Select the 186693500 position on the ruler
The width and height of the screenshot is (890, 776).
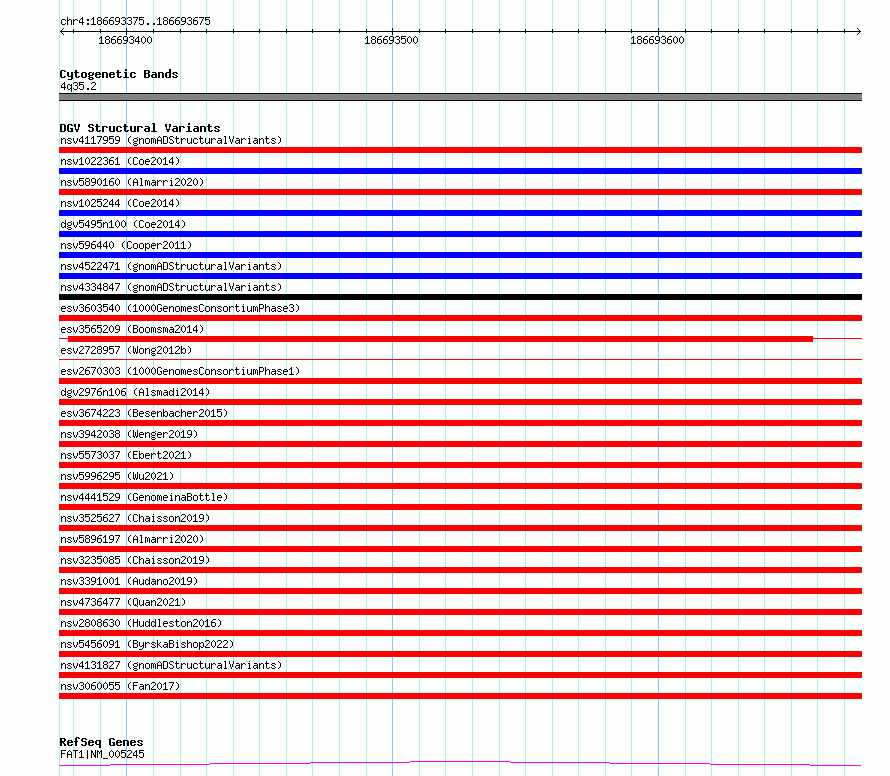[x=391, y=40]
